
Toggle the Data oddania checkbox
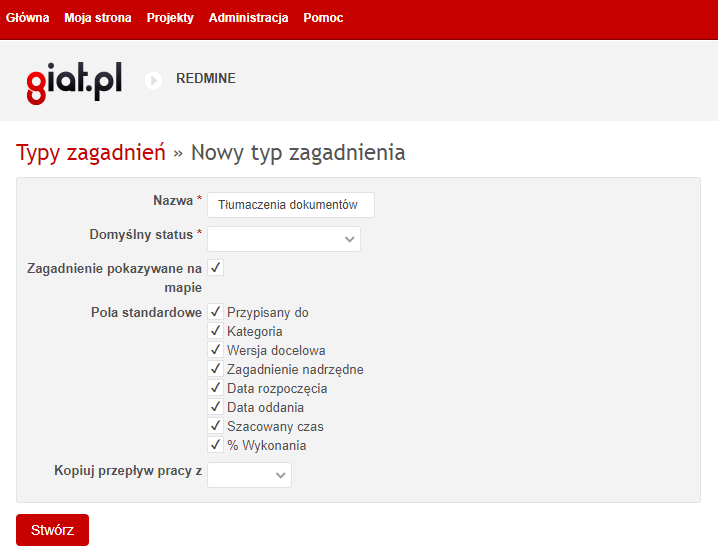pyautogui.click(x=216, y=407)
